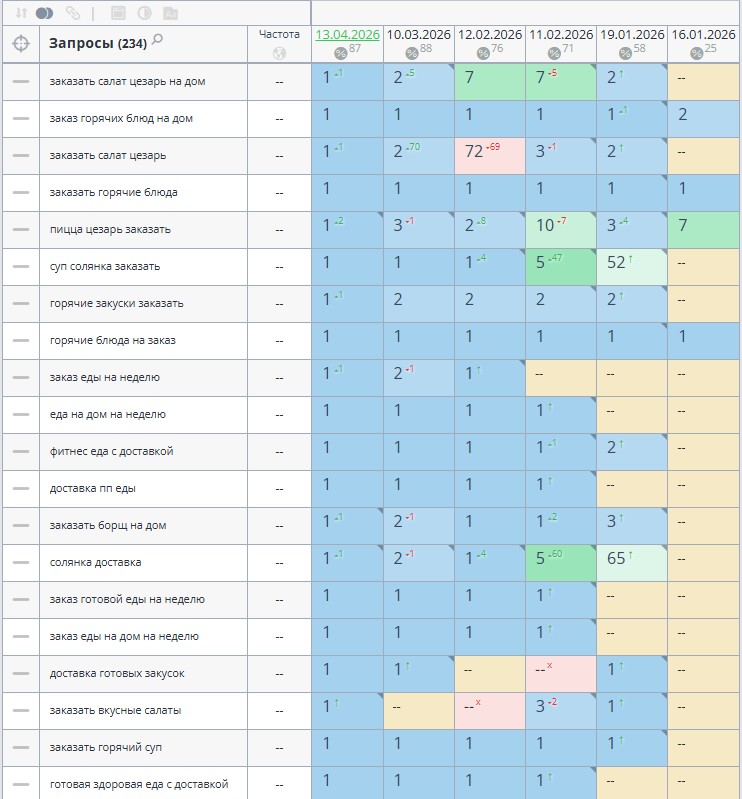Toggle the half-circle contrast icon
Image resolution: width=742 pixels, height=799 pixels.
pos(144,13)
